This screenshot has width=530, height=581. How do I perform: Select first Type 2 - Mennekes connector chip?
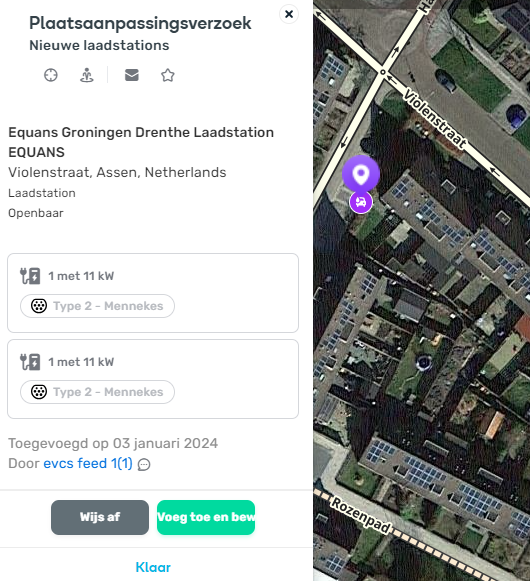tap(97, 306)
